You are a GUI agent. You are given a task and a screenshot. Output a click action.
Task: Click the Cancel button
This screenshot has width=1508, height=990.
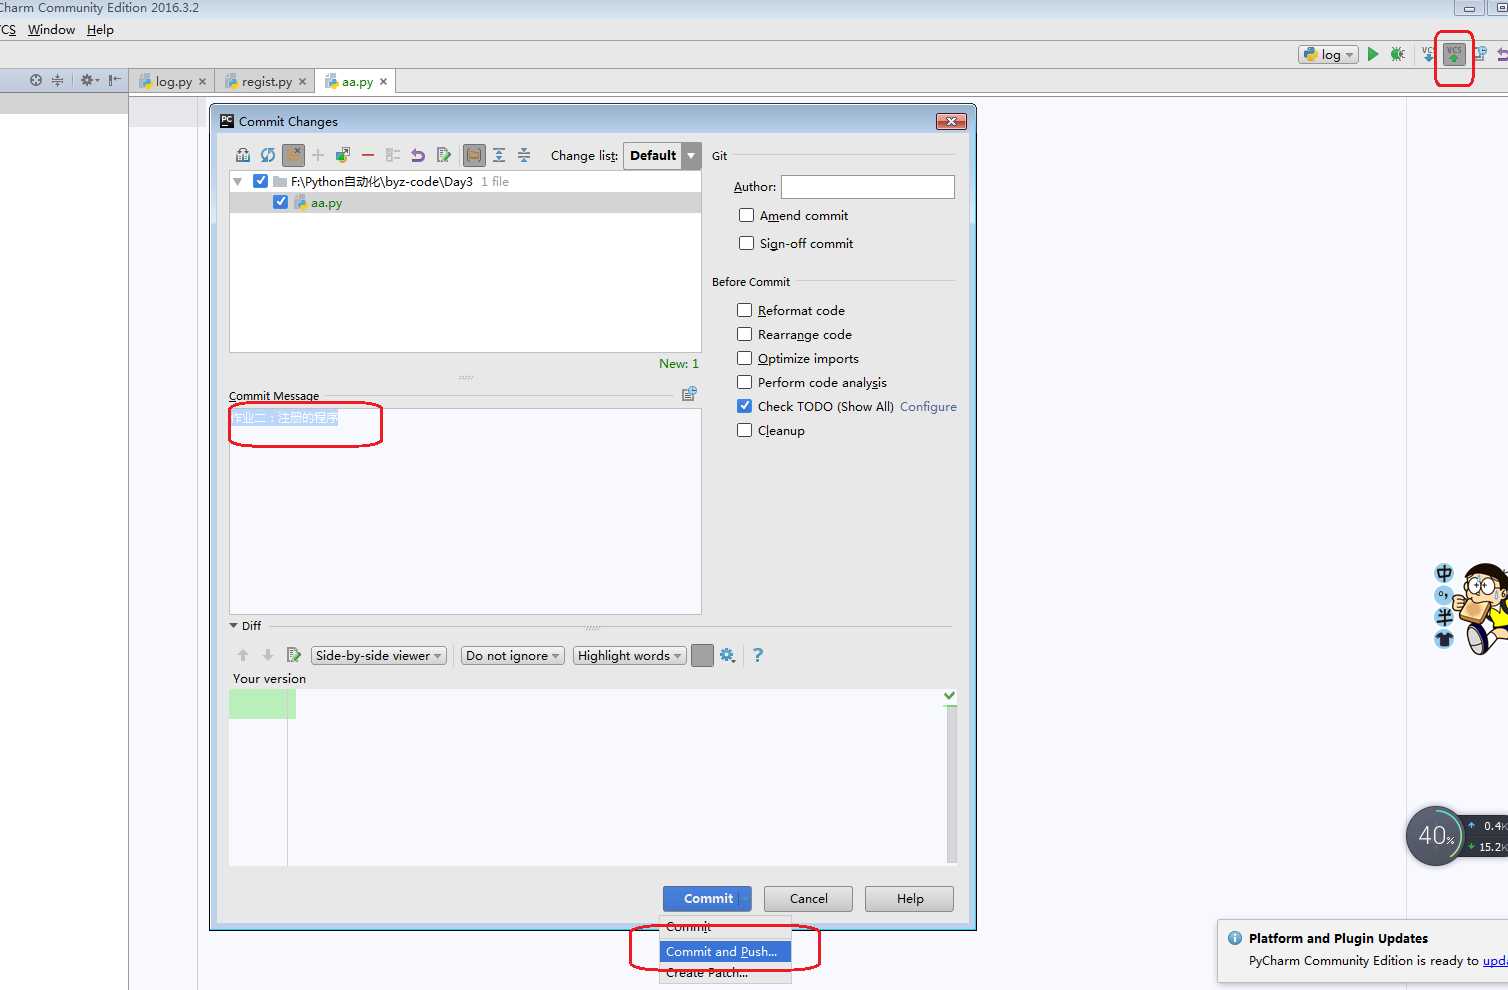click(808, 898)
